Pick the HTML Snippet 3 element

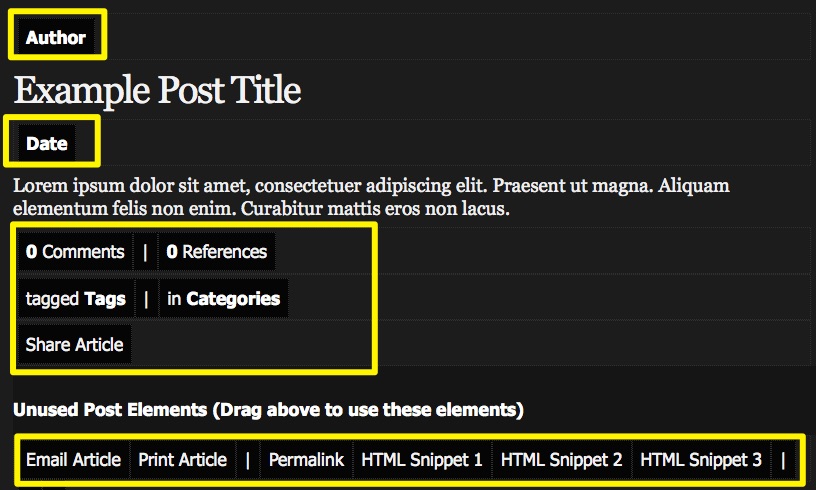click(x=701, y=460)
